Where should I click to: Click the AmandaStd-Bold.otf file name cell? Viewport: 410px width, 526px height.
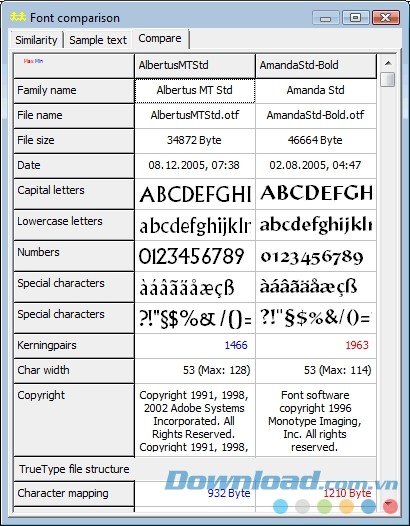click(x=316, y=116)
